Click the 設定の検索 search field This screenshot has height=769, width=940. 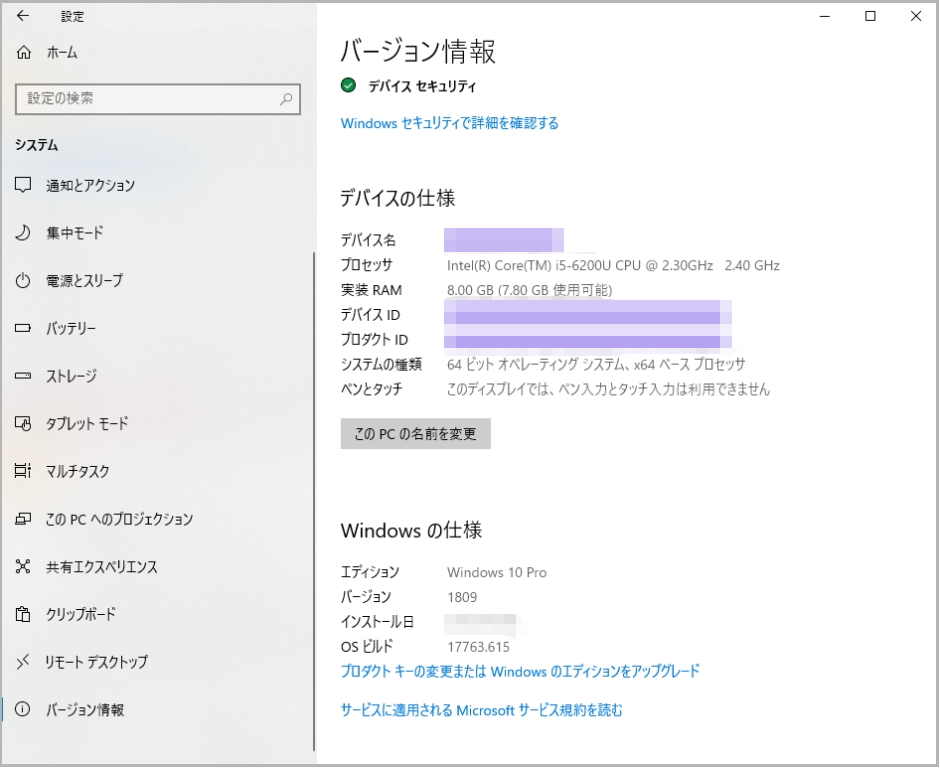tap(158, 99)
